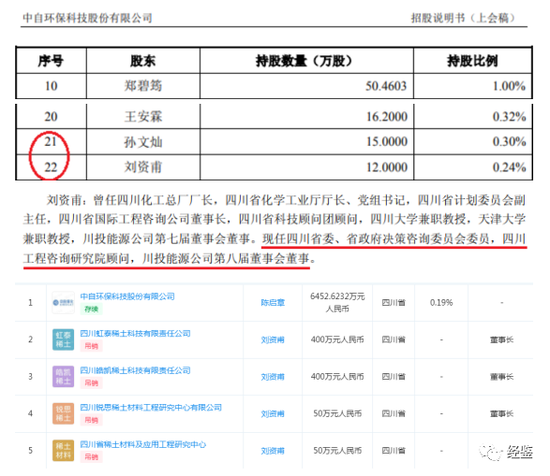The image size is (550, 476).
Task: Click the 持股数量（万股） column header
Action: tap(304, 61)
